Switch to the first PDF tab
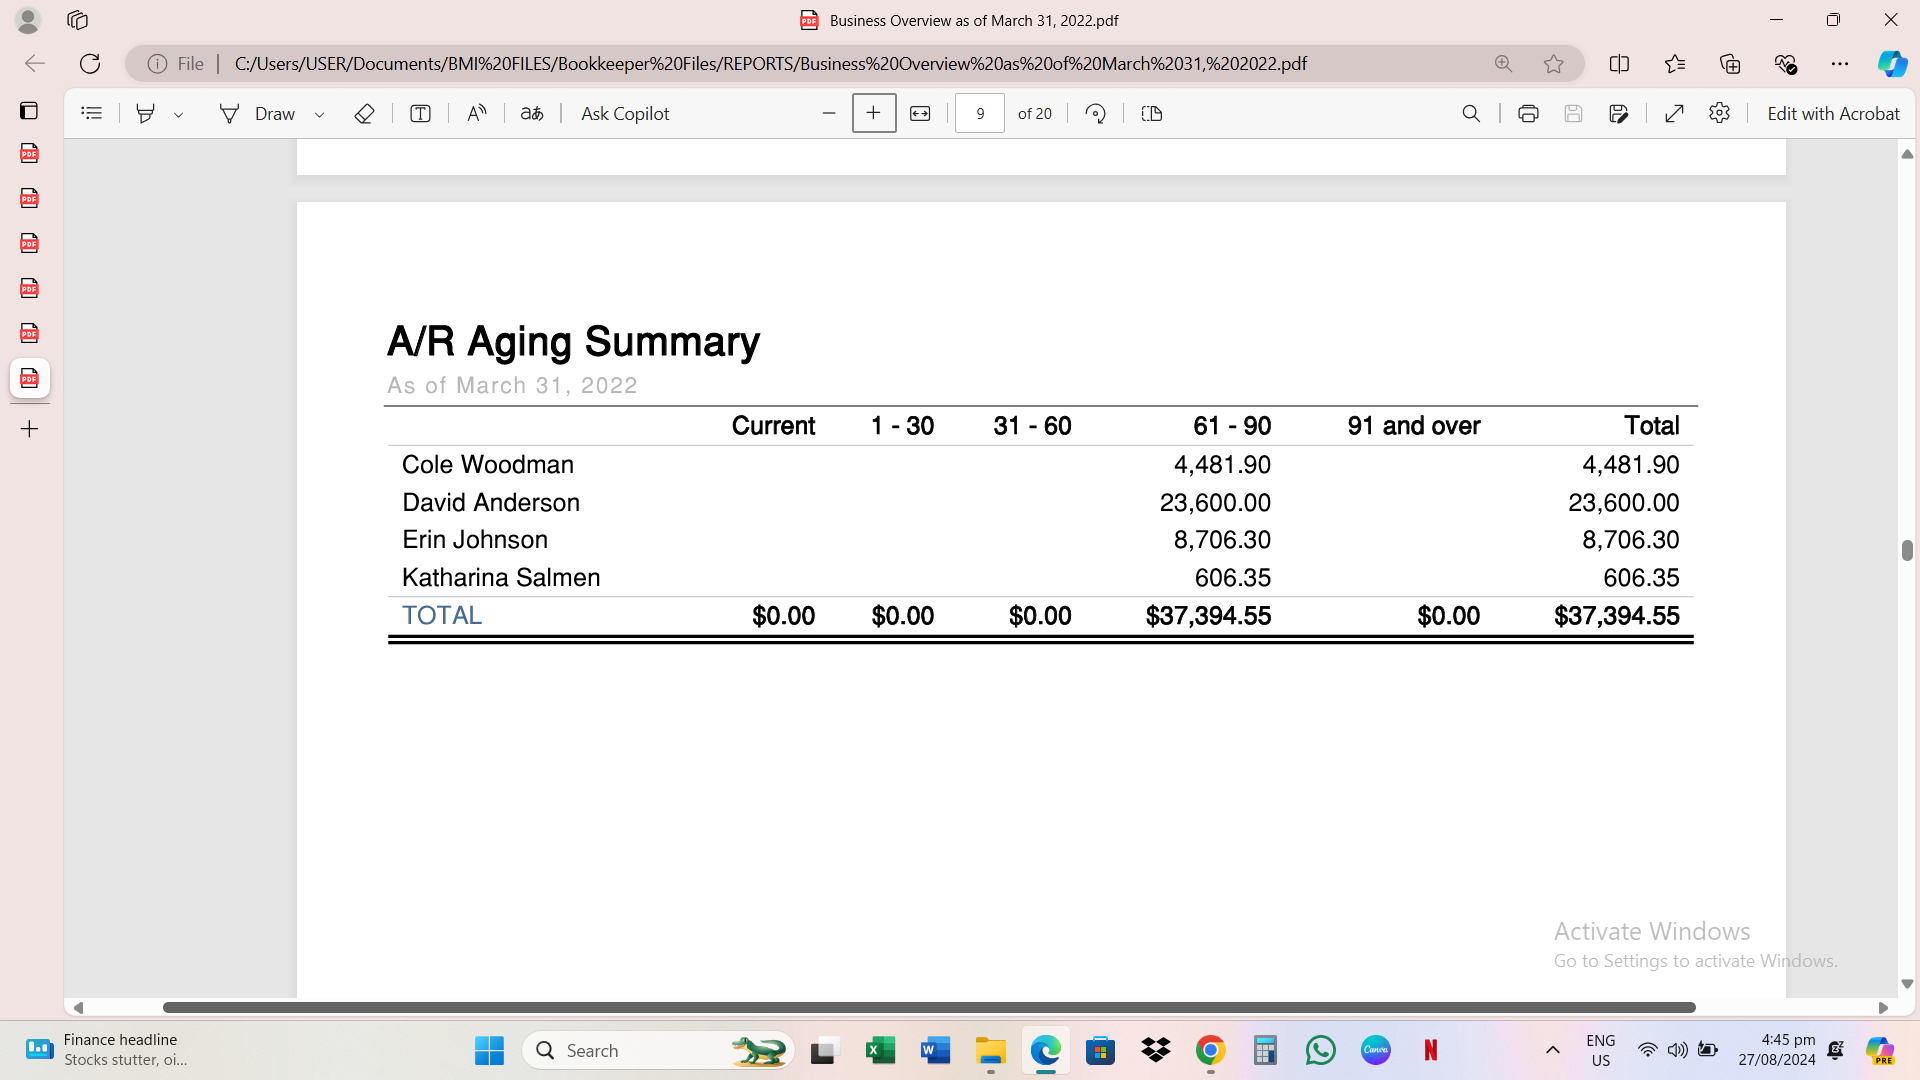The width and height of the screenshot is (1920, 1080). click(29, 154)
